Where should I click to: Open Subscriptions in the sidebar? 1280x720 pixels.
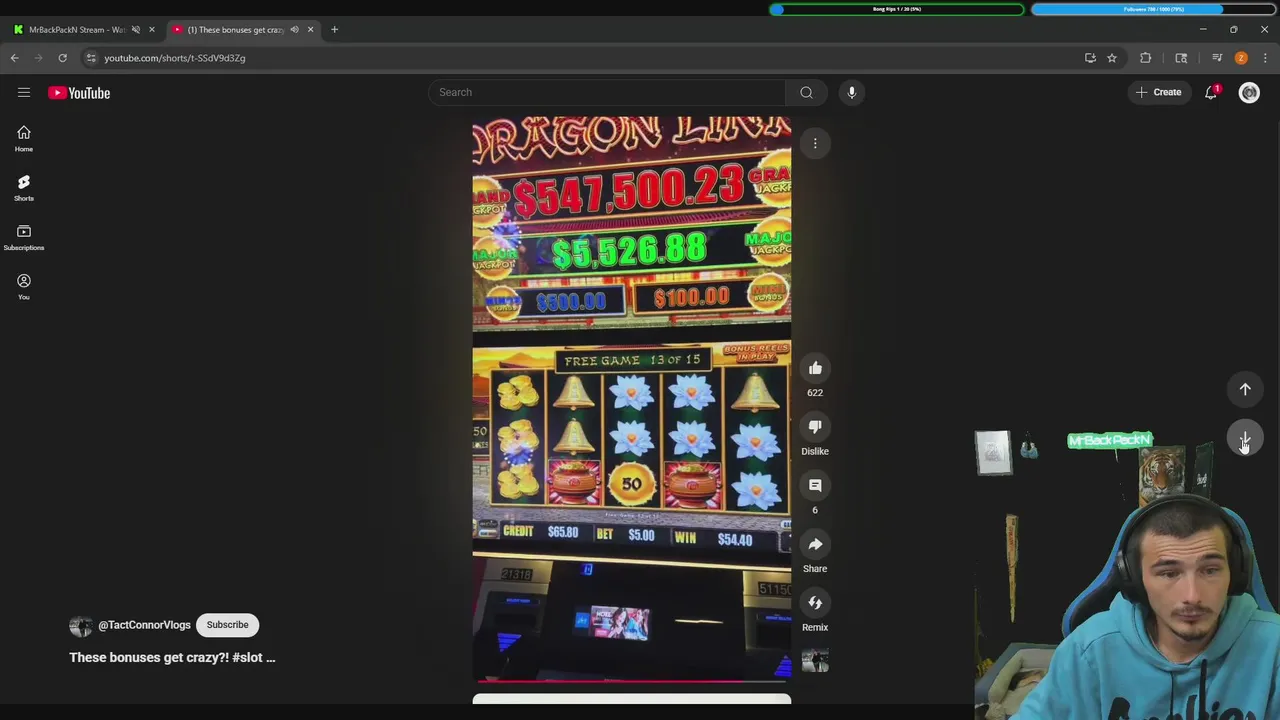click(x=24, y=238)
